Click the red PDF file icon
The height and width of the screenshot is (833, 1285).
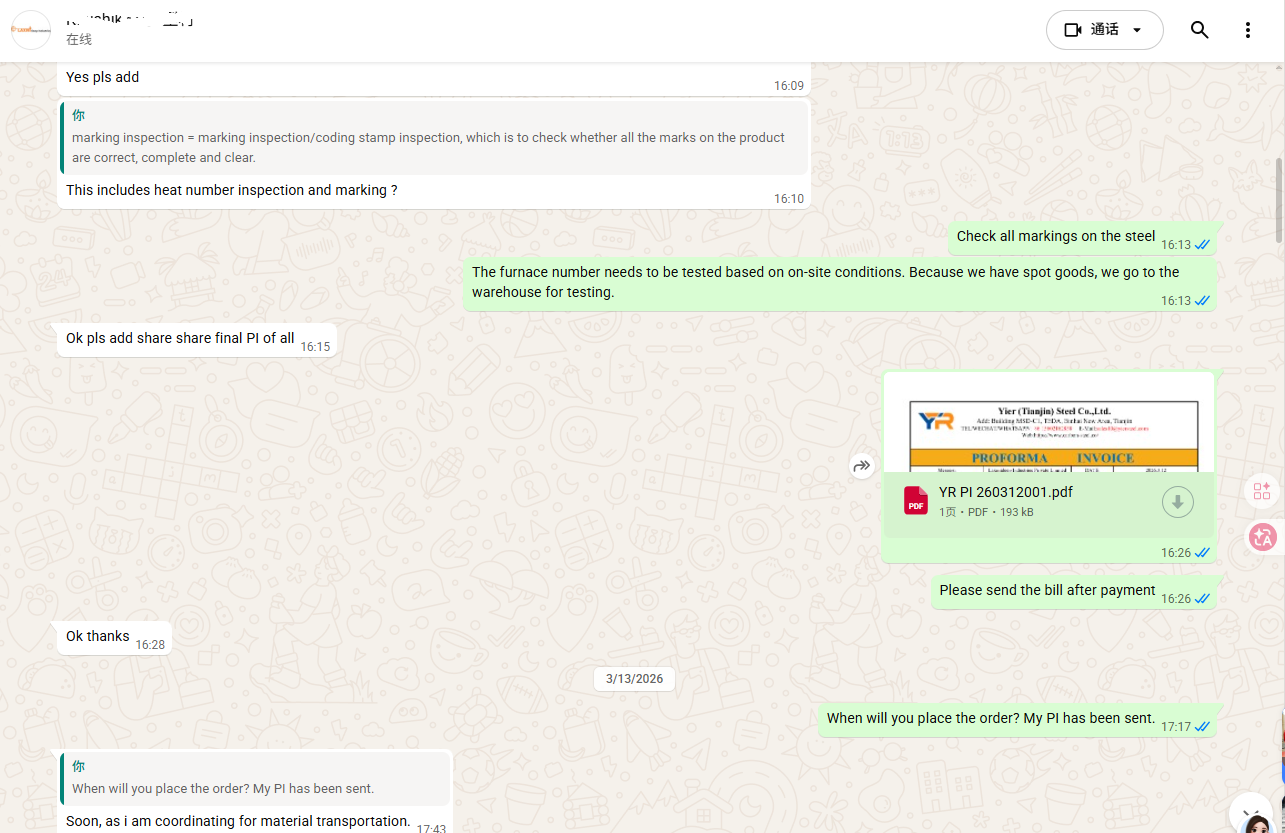(916, 501)
